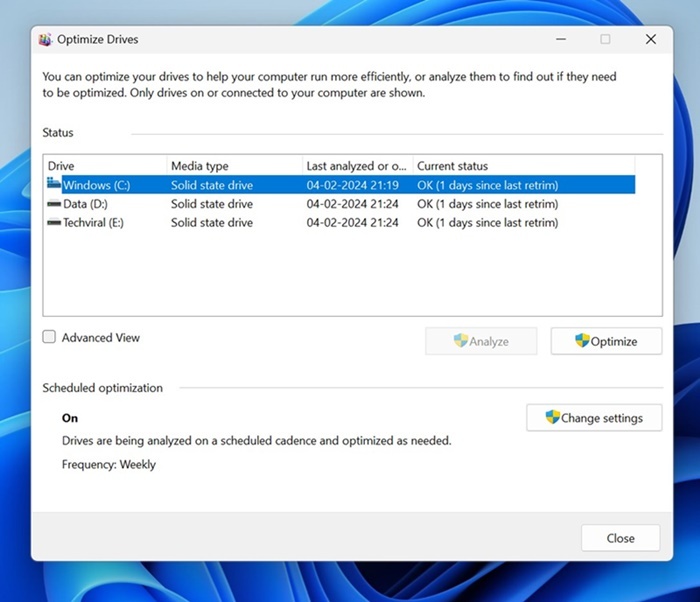The height and width of the screenshot is (602, 700).
Task: Click Techviral (E:) OK retrim status cell
Action: tap(488, 222)
